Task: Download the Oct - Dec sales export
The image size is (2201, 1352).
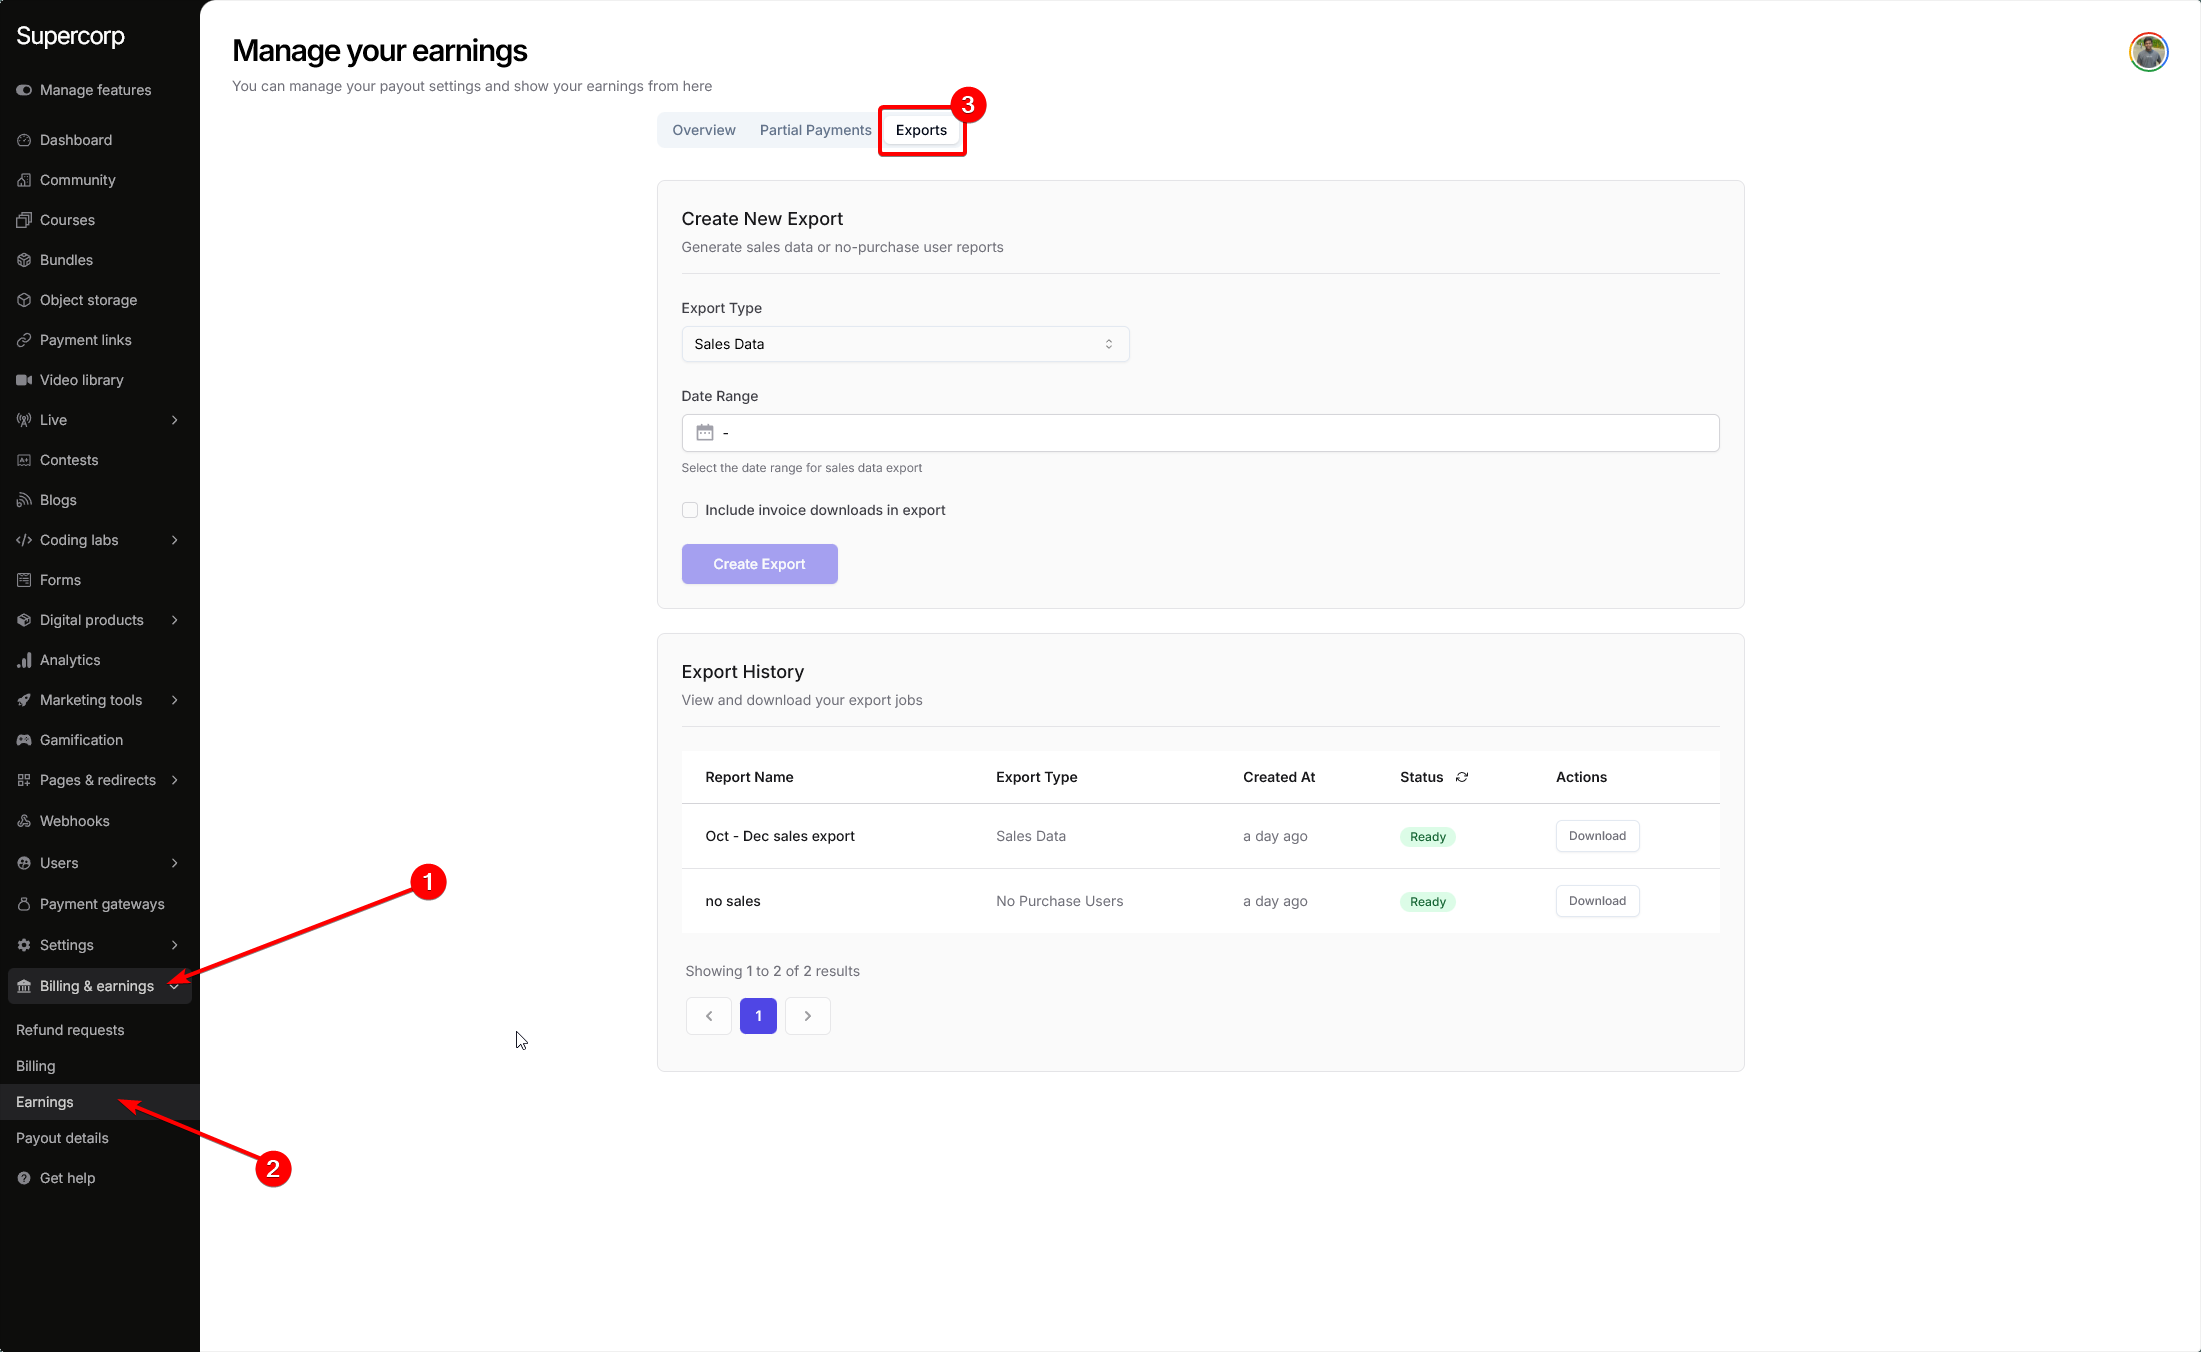Action: click(x=1597, y=836)
